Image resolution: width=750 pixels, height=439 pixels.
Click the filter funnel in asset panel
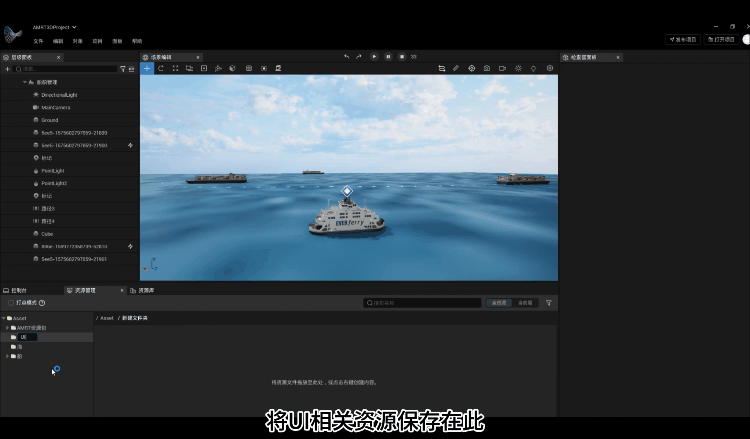coord(549,303)
